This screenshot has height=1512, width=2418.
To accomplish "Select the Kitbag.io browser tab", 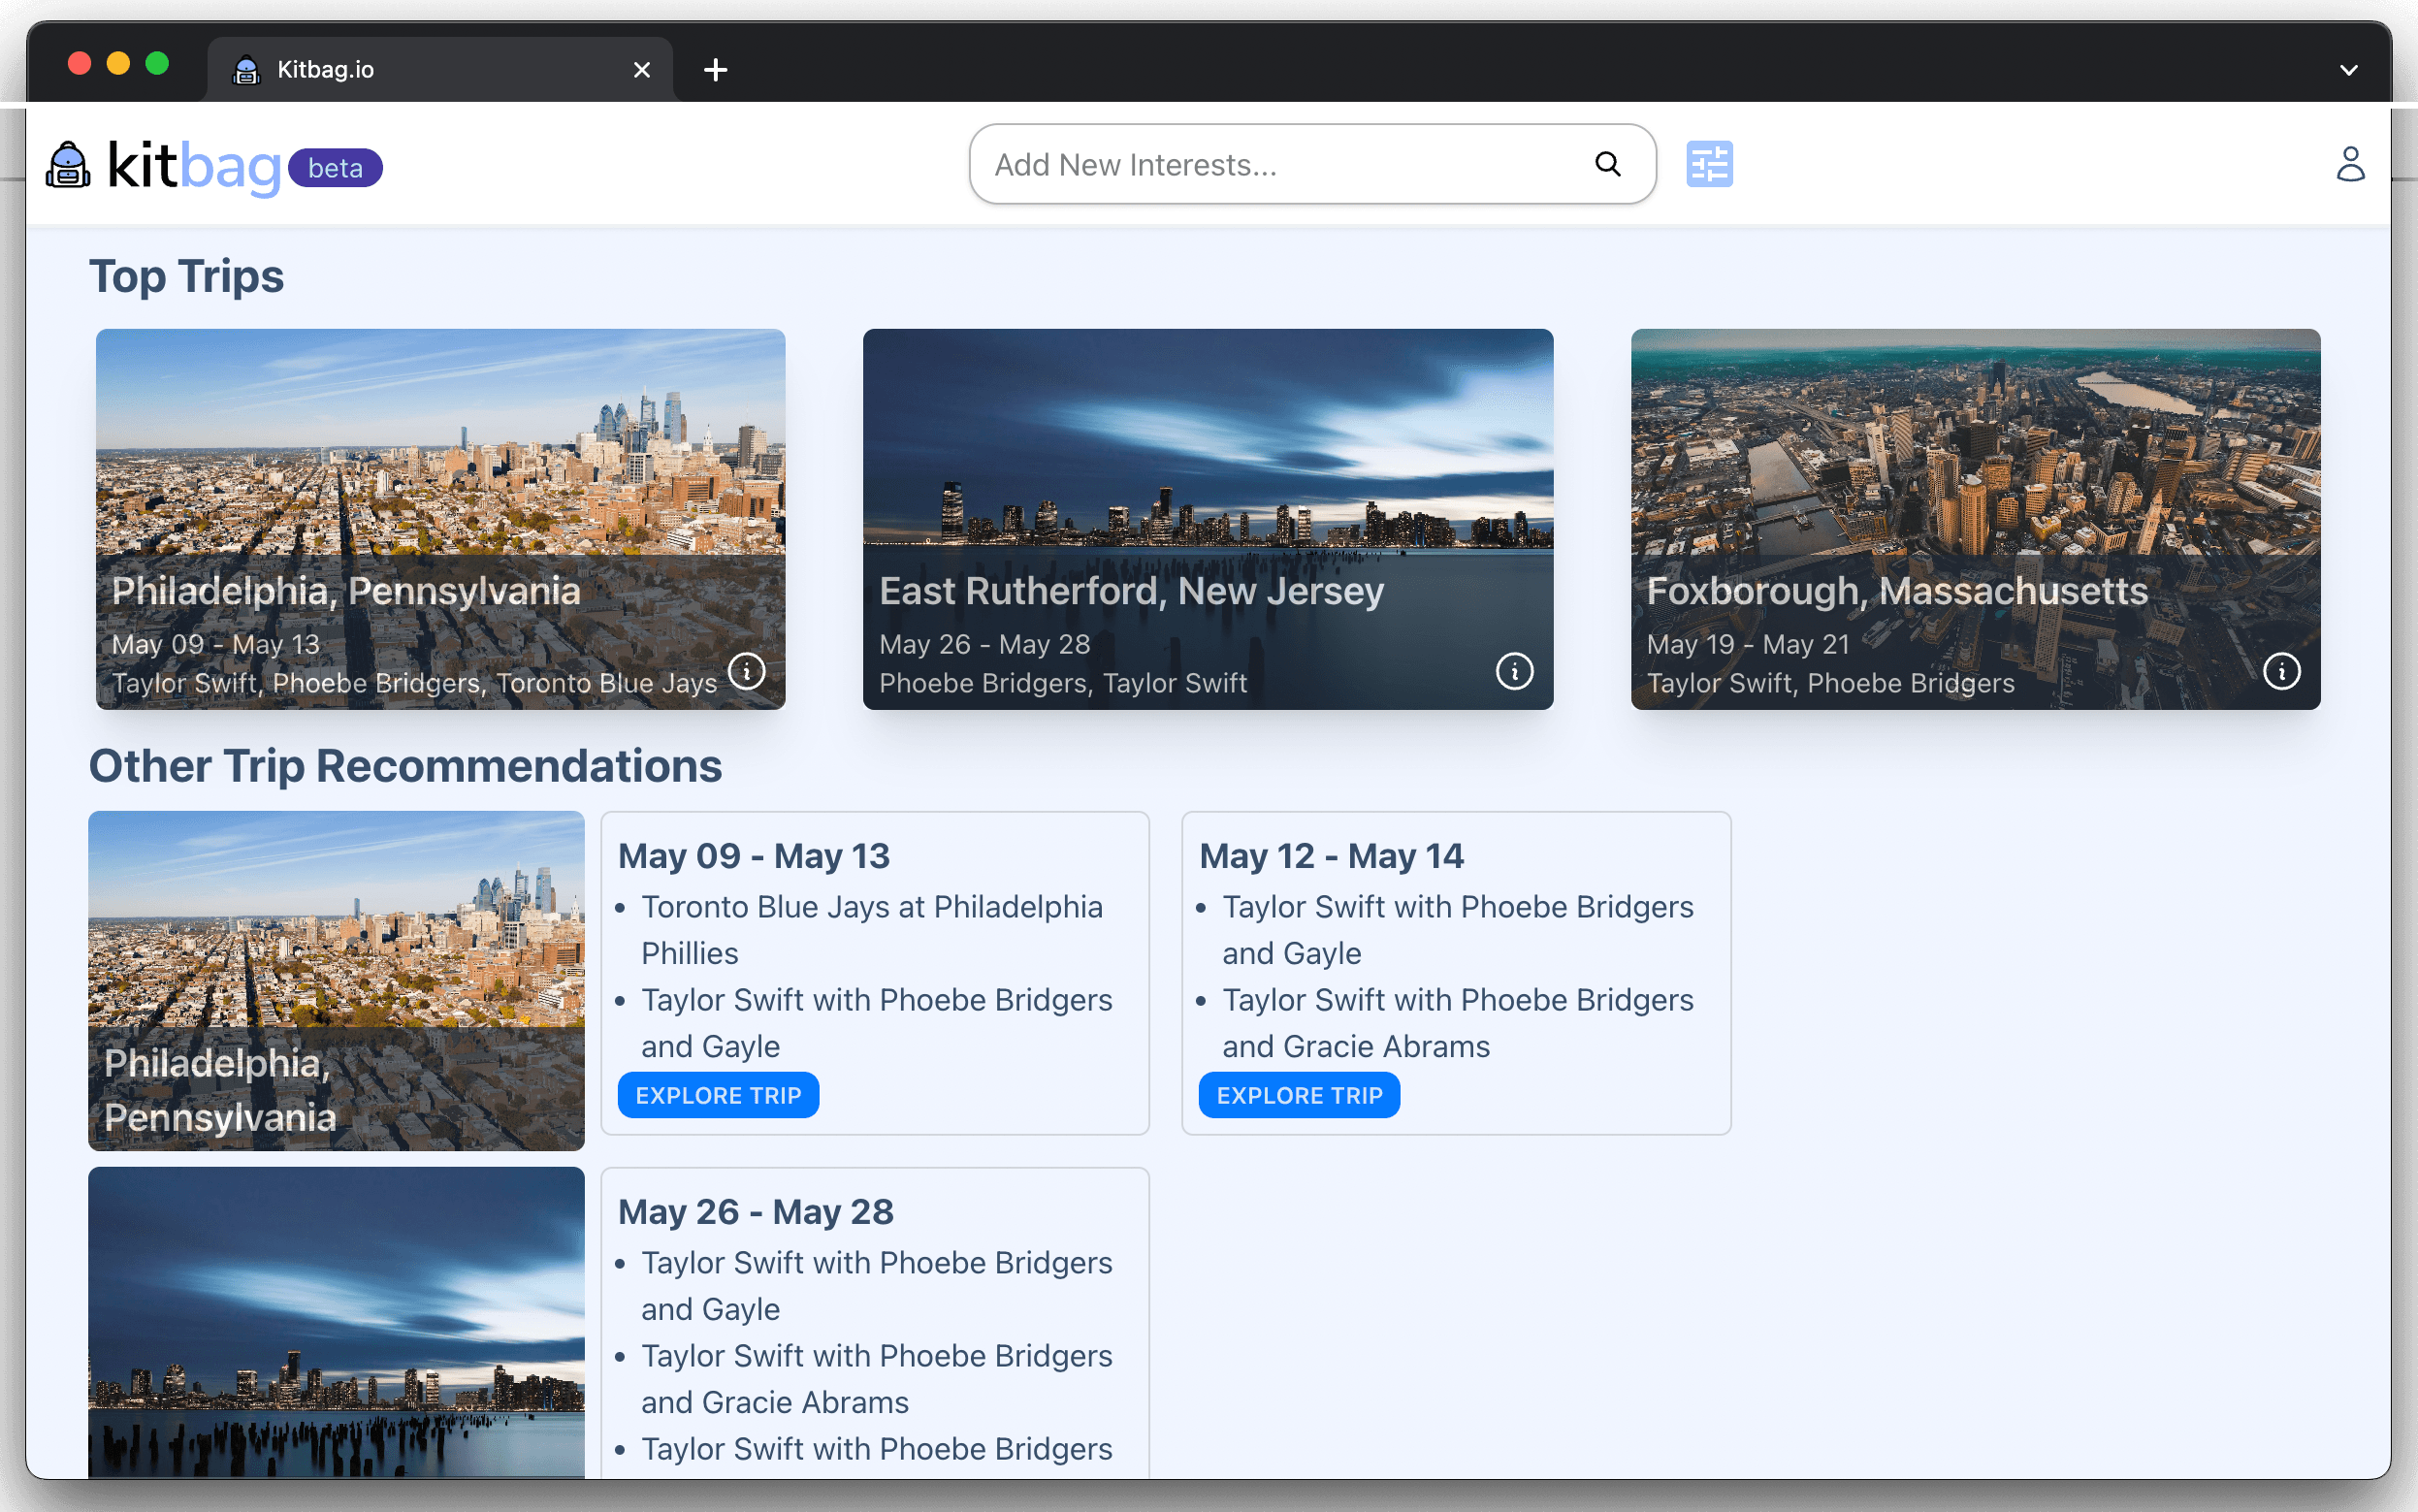I will (440, 70).
